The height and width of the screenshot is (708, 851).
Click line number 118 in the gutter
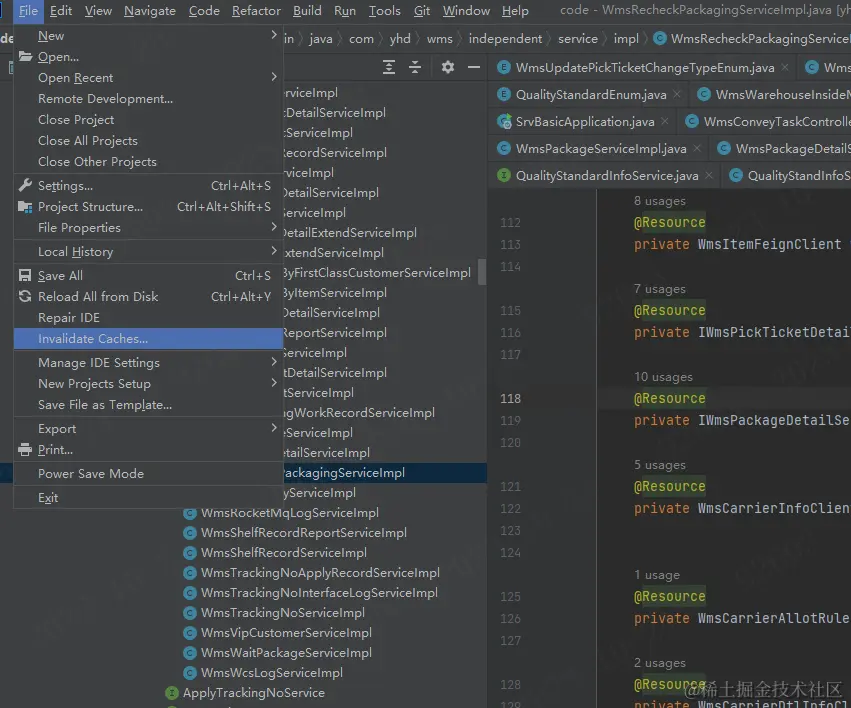[x=510, y=398]
